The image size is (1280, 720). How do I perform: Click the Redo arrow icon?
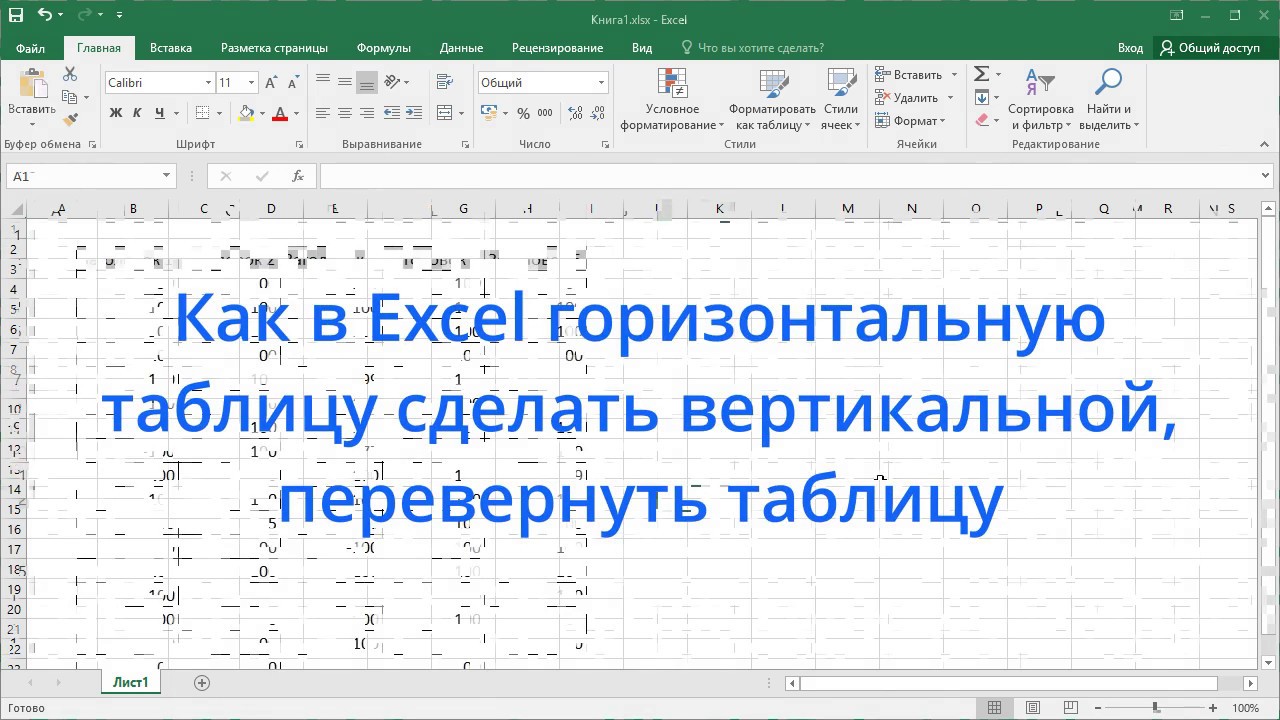tap(85, 15)
